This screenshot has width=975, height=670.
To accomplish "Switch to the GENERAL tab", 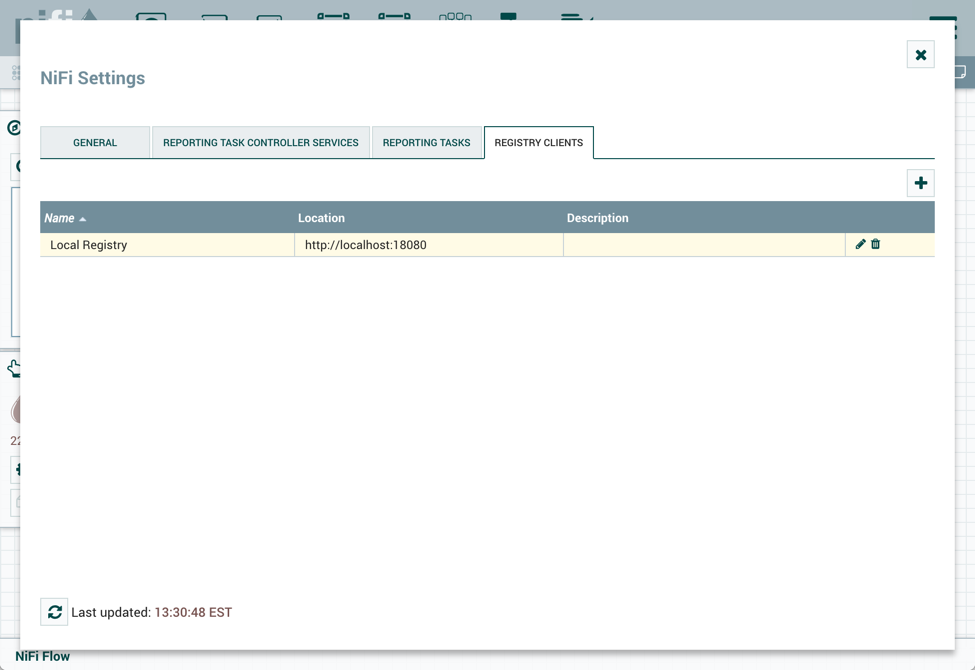I will 95,142.
